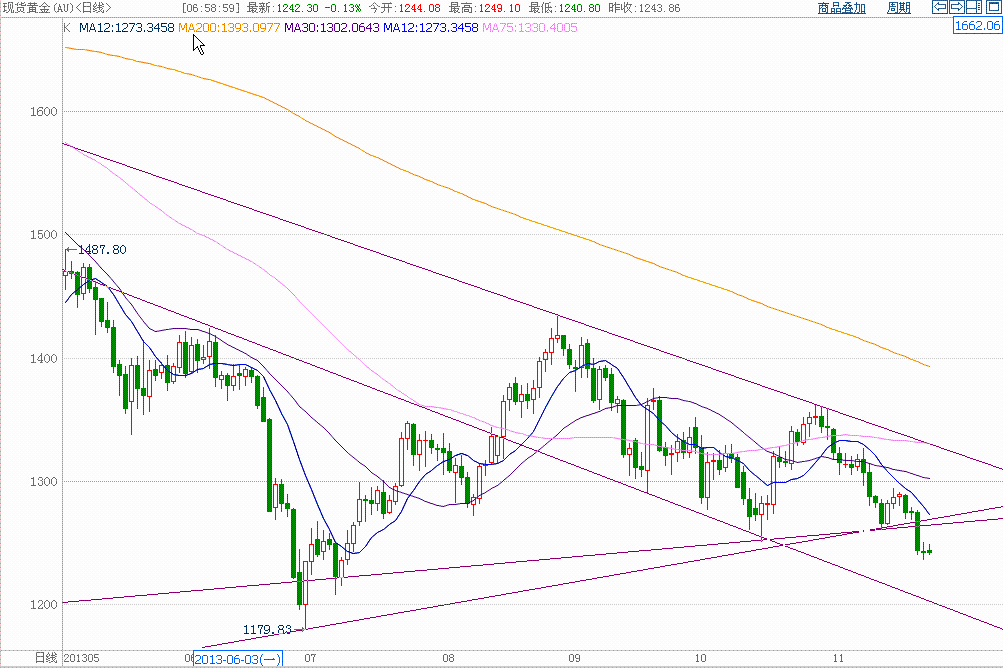
Task: Click the 1600 price axis label
Action: click(43, 111)
